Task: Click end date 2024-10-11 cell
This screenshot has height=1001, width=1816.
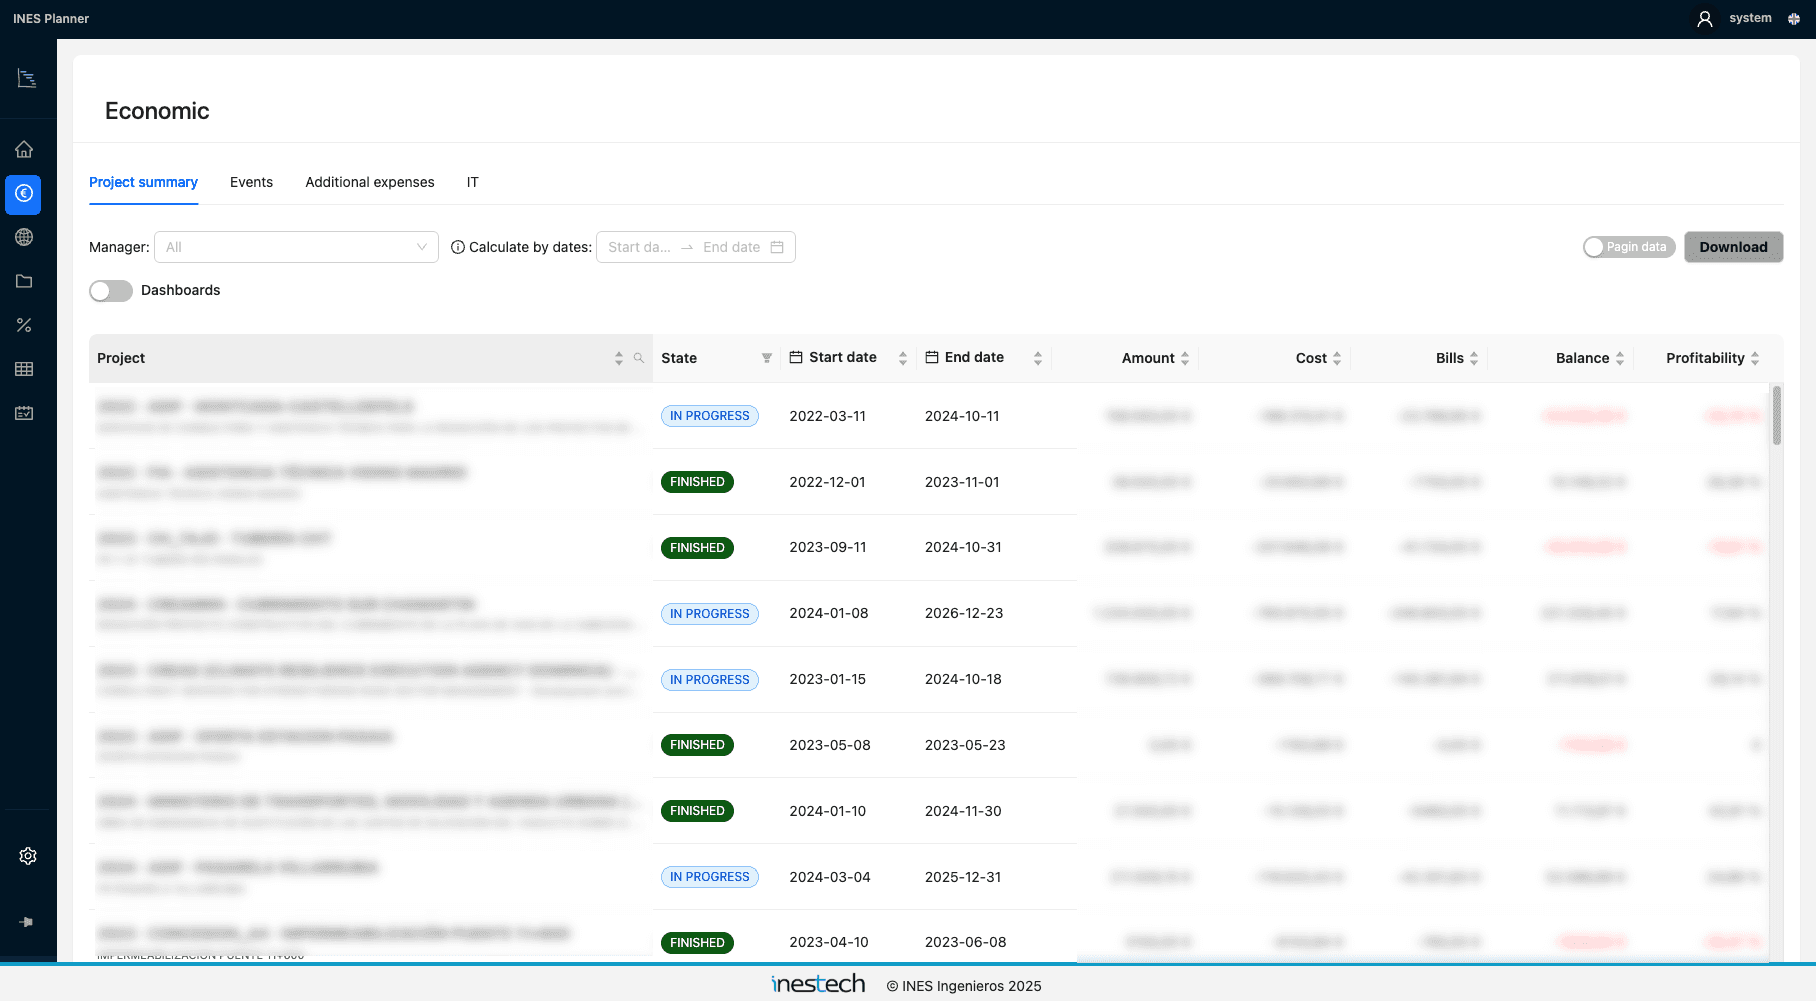Action: (962, 416)
